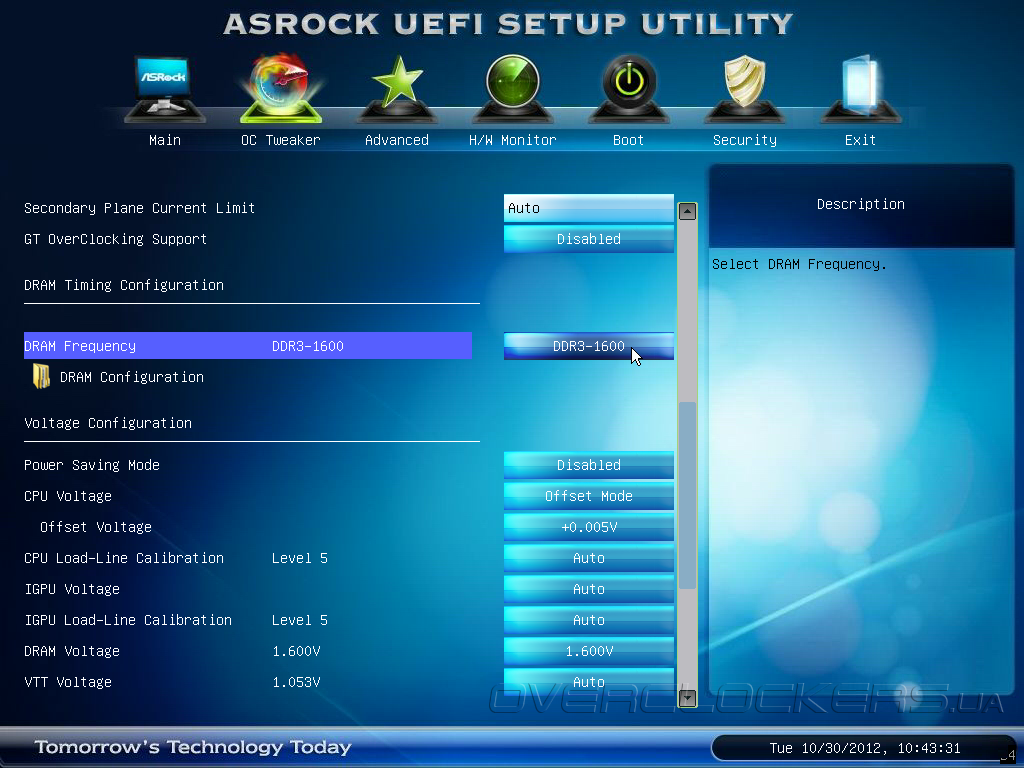
Task: Change Power Saving Mode Disabled value
Action: click(588, 465)
